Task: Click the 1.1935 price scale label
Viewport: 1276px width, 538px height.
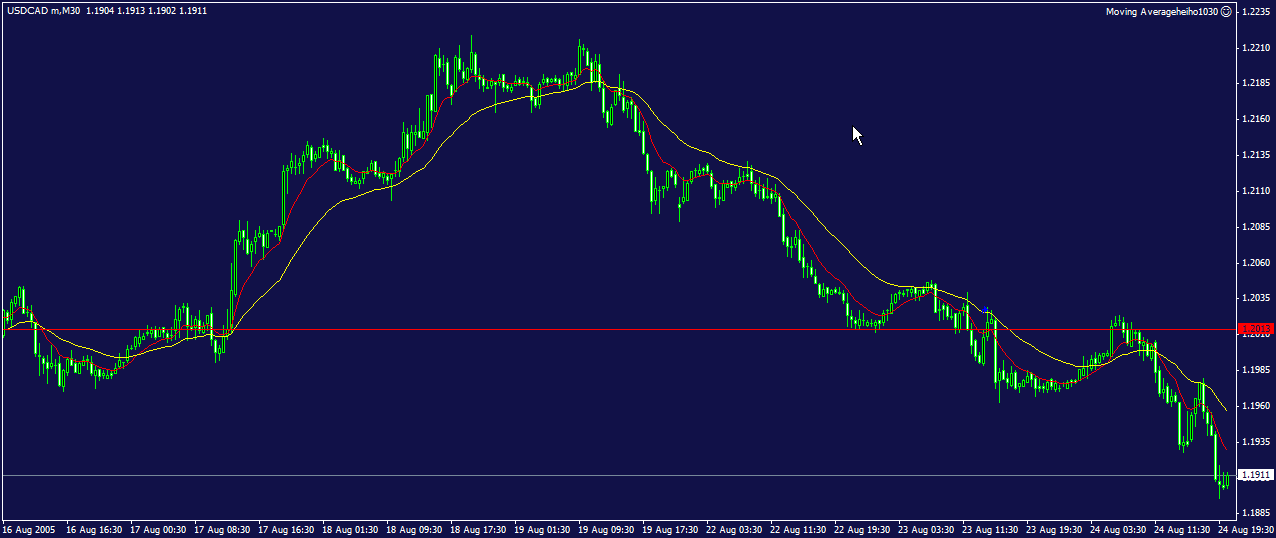Action: pos(1255,441)
